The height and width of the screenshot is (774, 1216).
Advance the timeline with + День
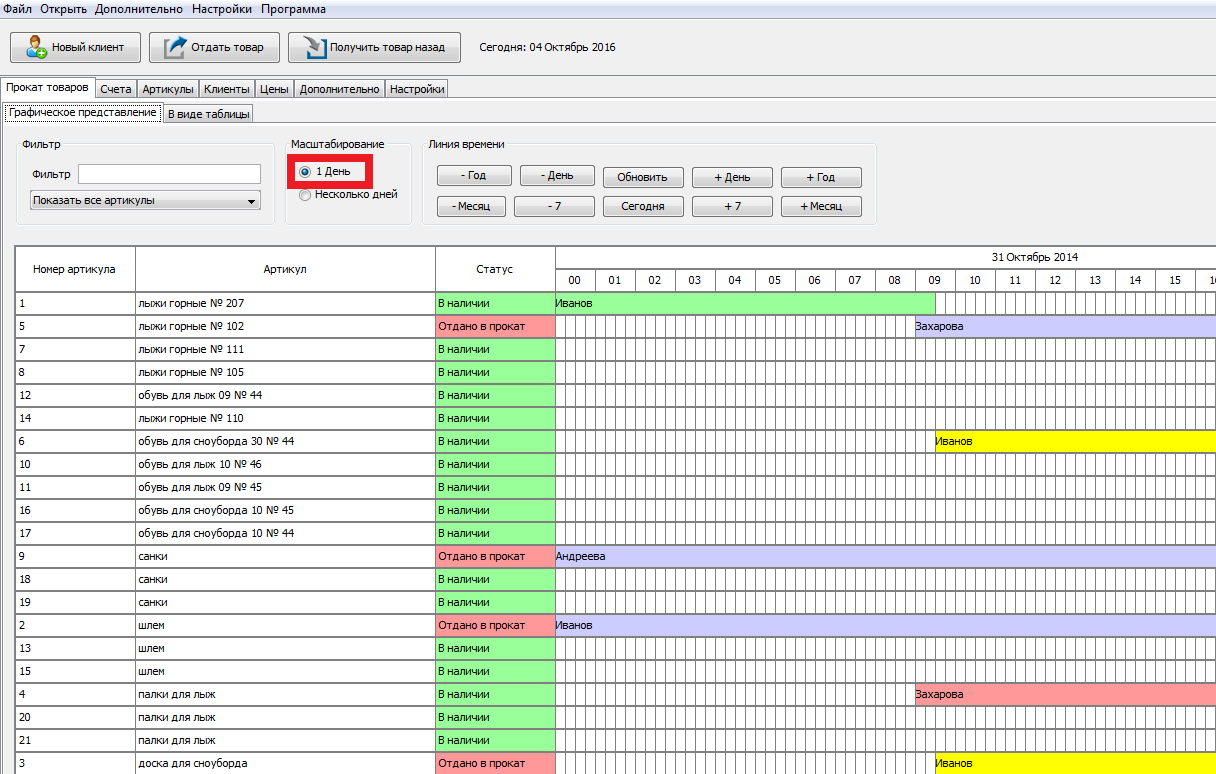click(732, 177)
